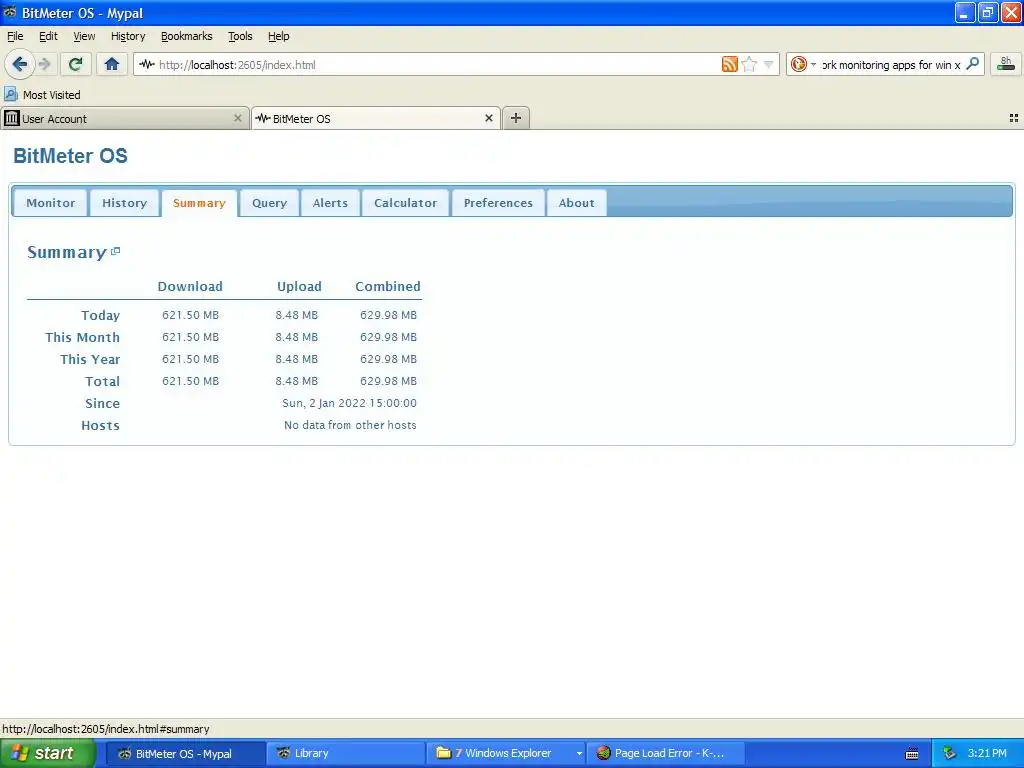Expand the Windows Explorer group dropdown arrow
Viewport: 1024px width, 768px height.
point(579,754)
